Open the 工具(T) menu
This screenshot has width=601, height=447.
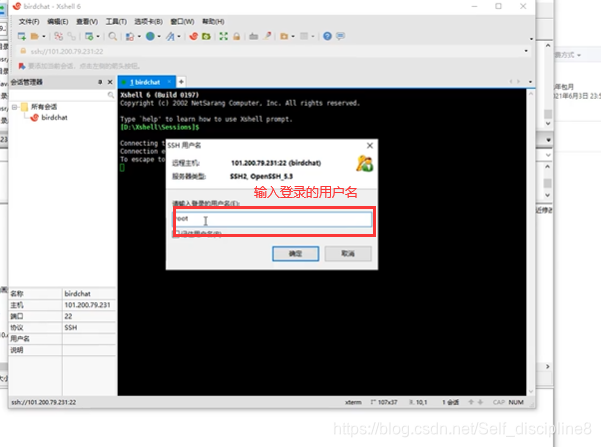[x=116, y=21]
